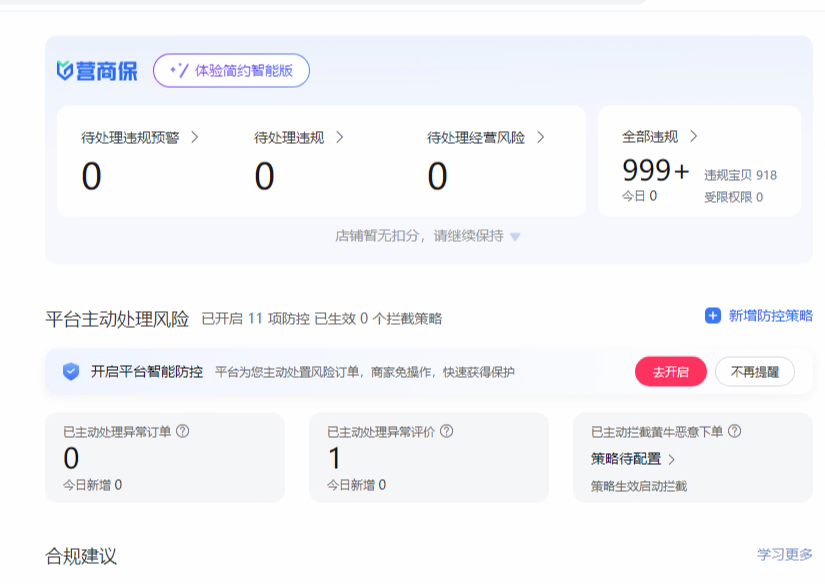This screenshot has height=584, width=825.
Task: Expand the 店铺暂无扣分 dropdown triangle
Action: [x=515, y=237]
